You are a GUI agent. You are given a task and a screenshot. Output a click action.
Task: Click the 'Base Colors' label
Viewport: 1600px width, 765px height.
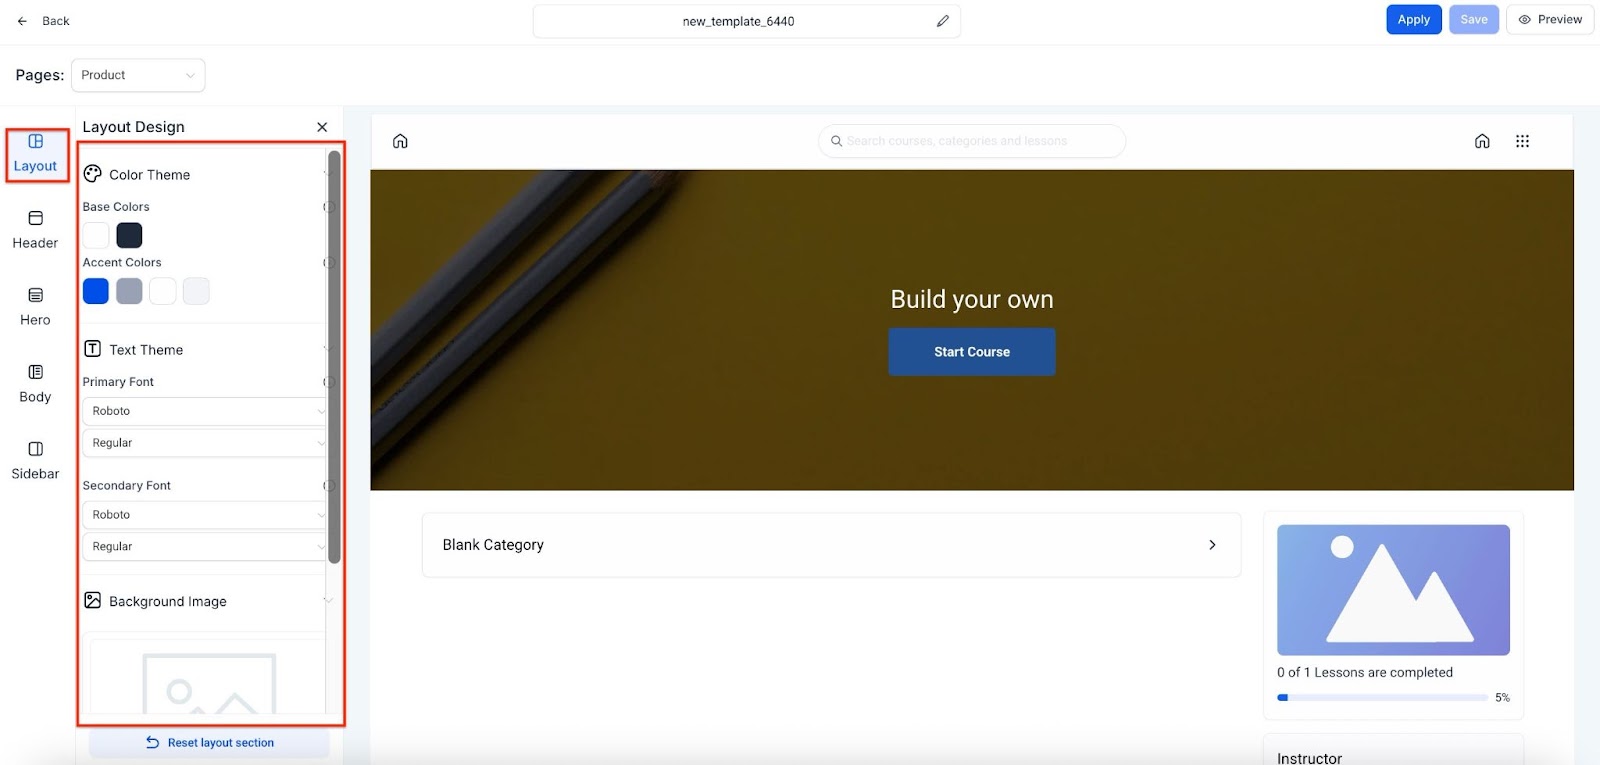(x=116, y=207)
